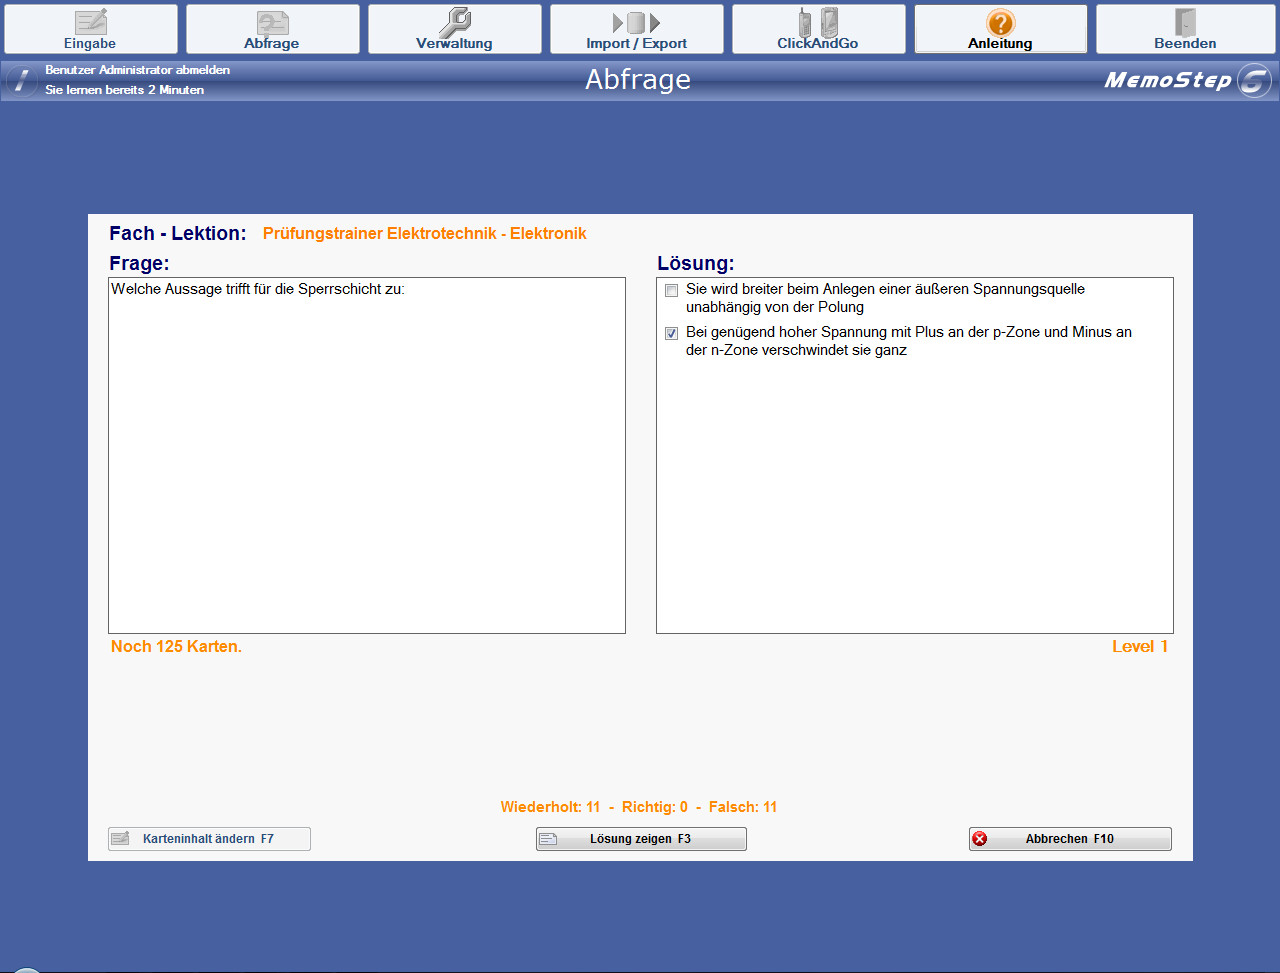Launch ClickAndGo via the phone icon
This screenshot has height=973, width=1280.
pyautogui.click(x=817, y=23)
